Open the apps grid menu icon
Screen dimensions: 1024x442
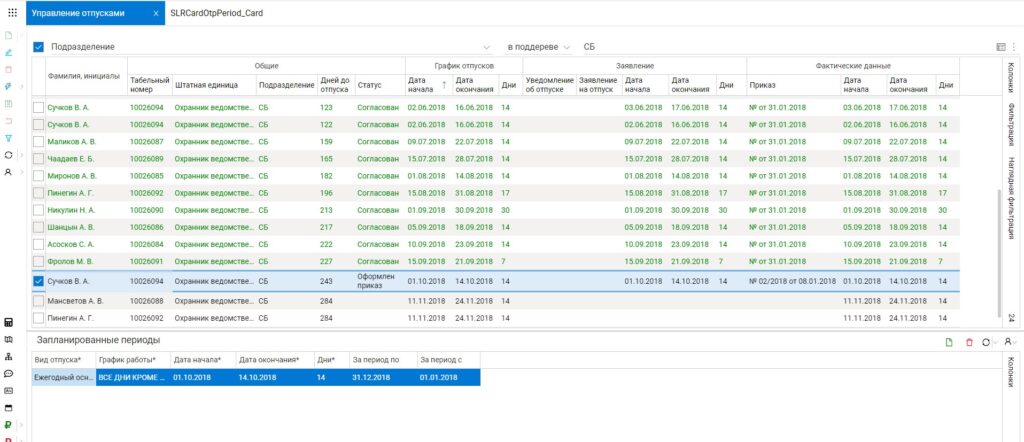pos(12,12)
